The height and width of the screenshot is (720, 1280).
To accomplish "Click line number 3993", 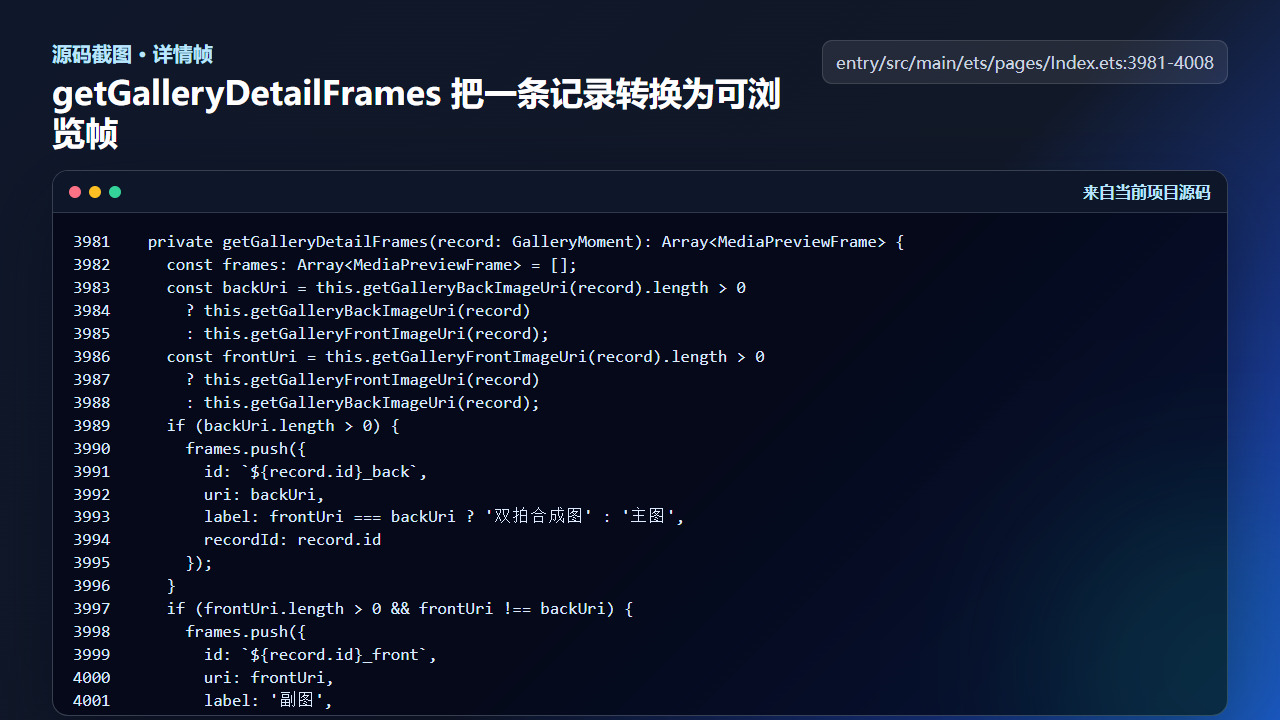I will pyautogui.click(x=92, y=517).
